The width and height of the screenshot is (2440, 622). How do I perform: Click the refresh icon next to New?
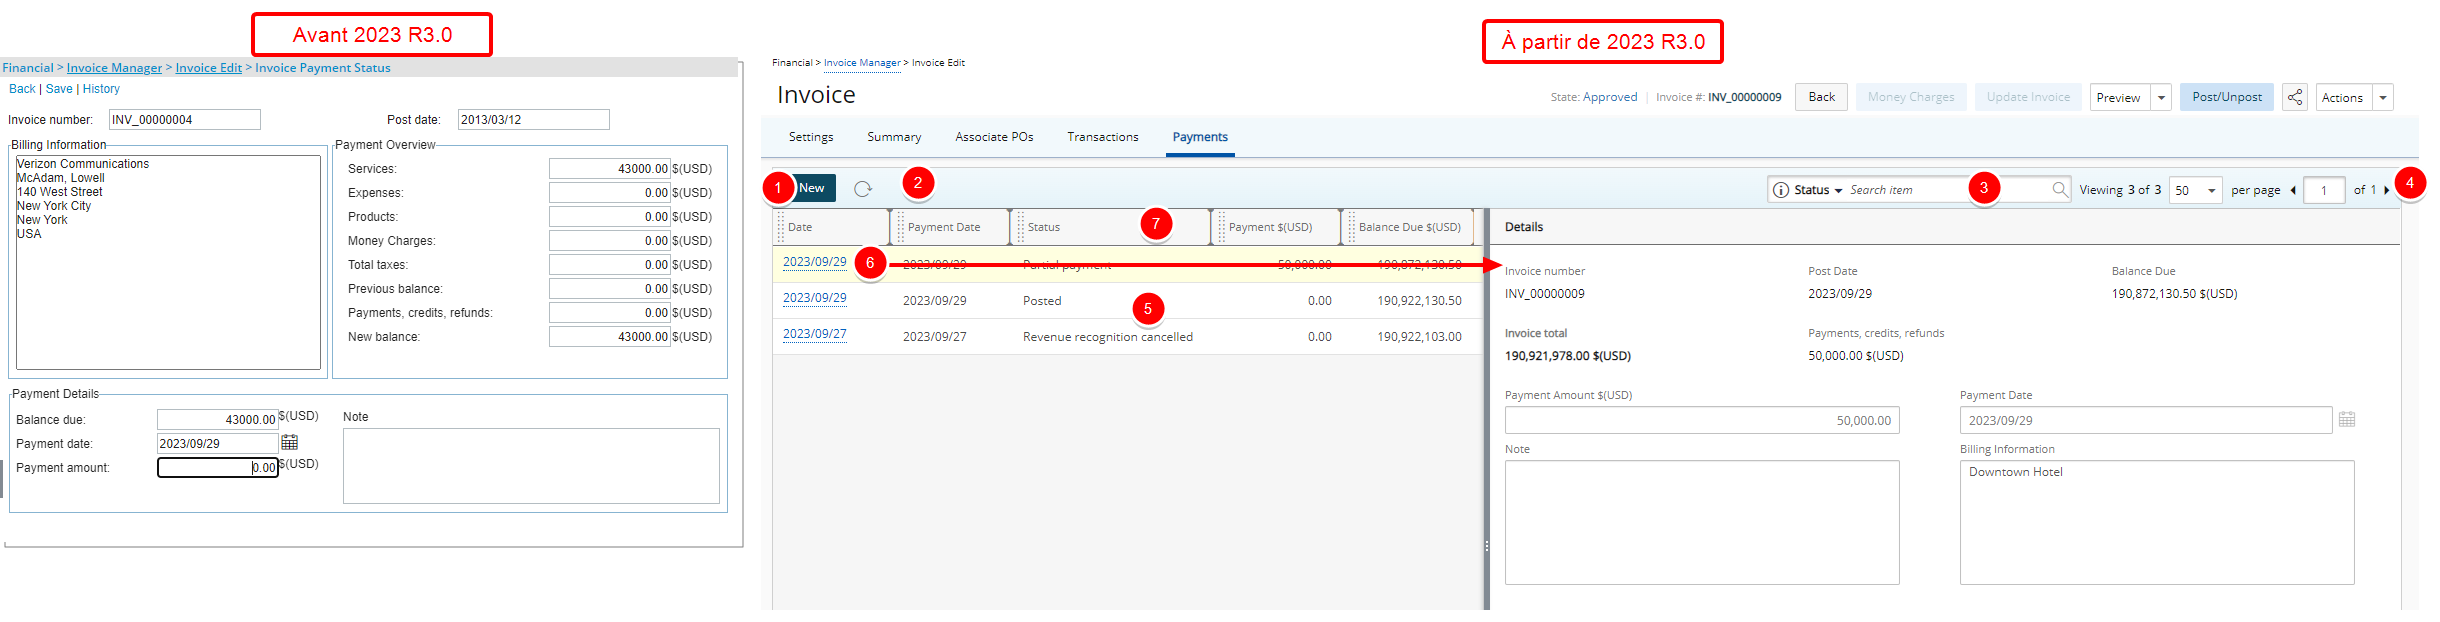coord(863,188)
